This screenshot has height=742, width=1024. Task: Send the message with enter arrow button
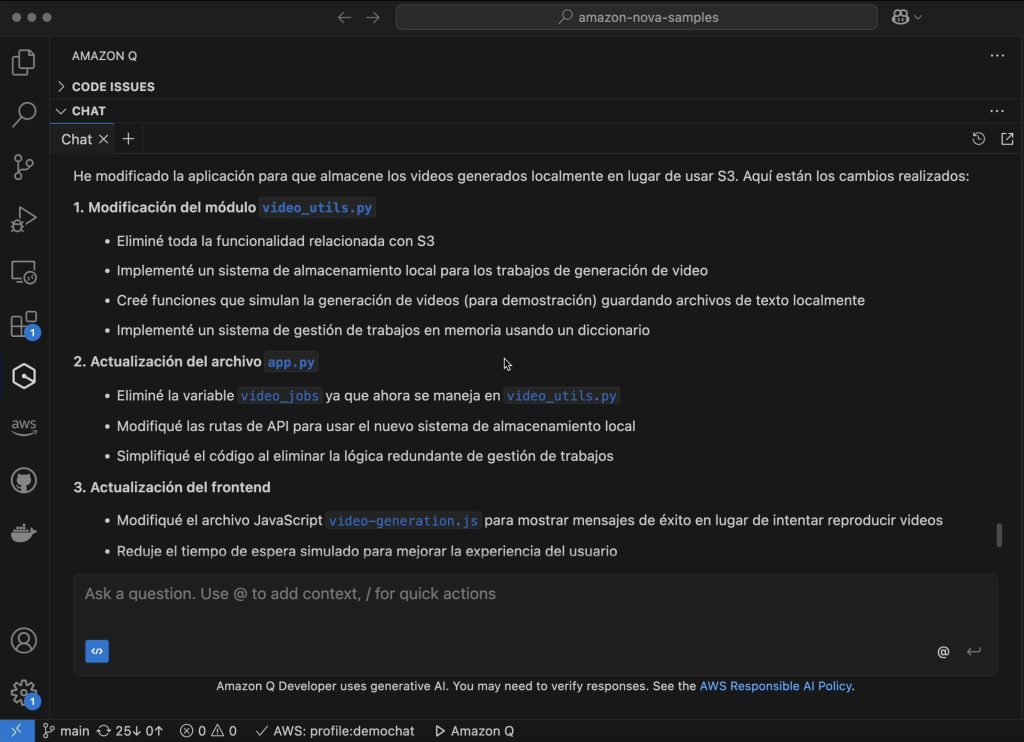(974, 652)
